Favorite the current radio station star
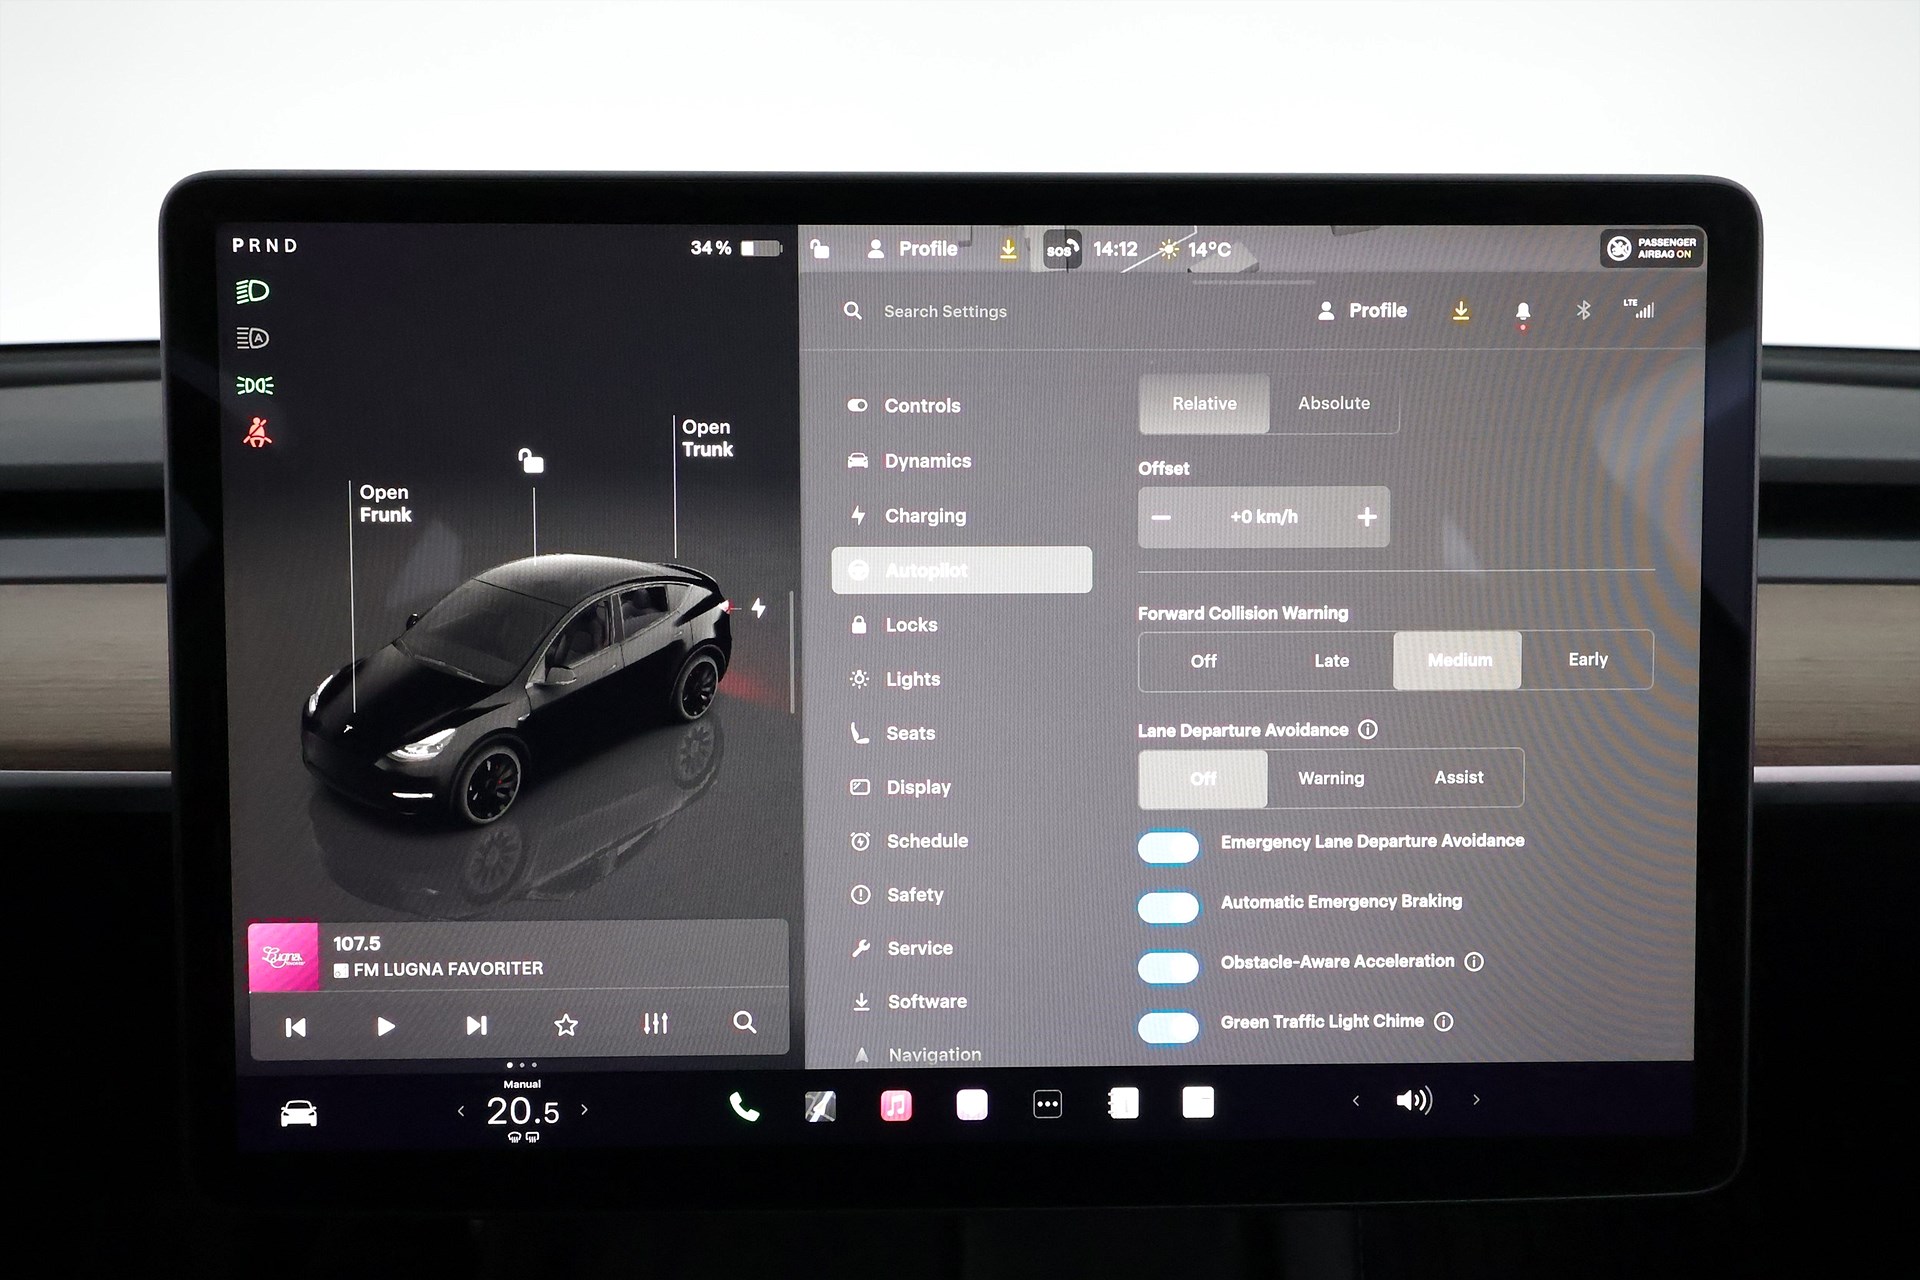 coord(566,1025)
